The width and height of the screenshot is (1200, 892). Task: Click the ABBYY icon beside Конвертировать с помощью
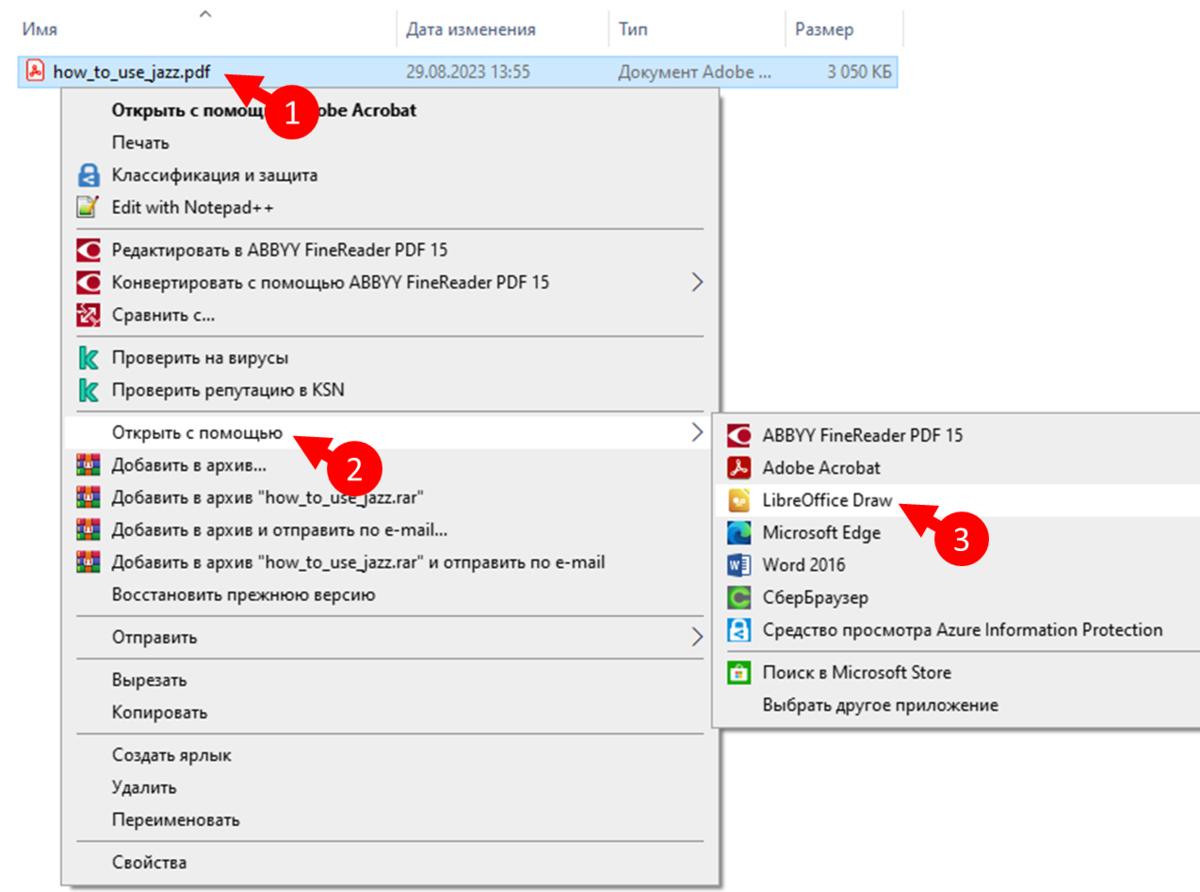[x=89, y=283]
